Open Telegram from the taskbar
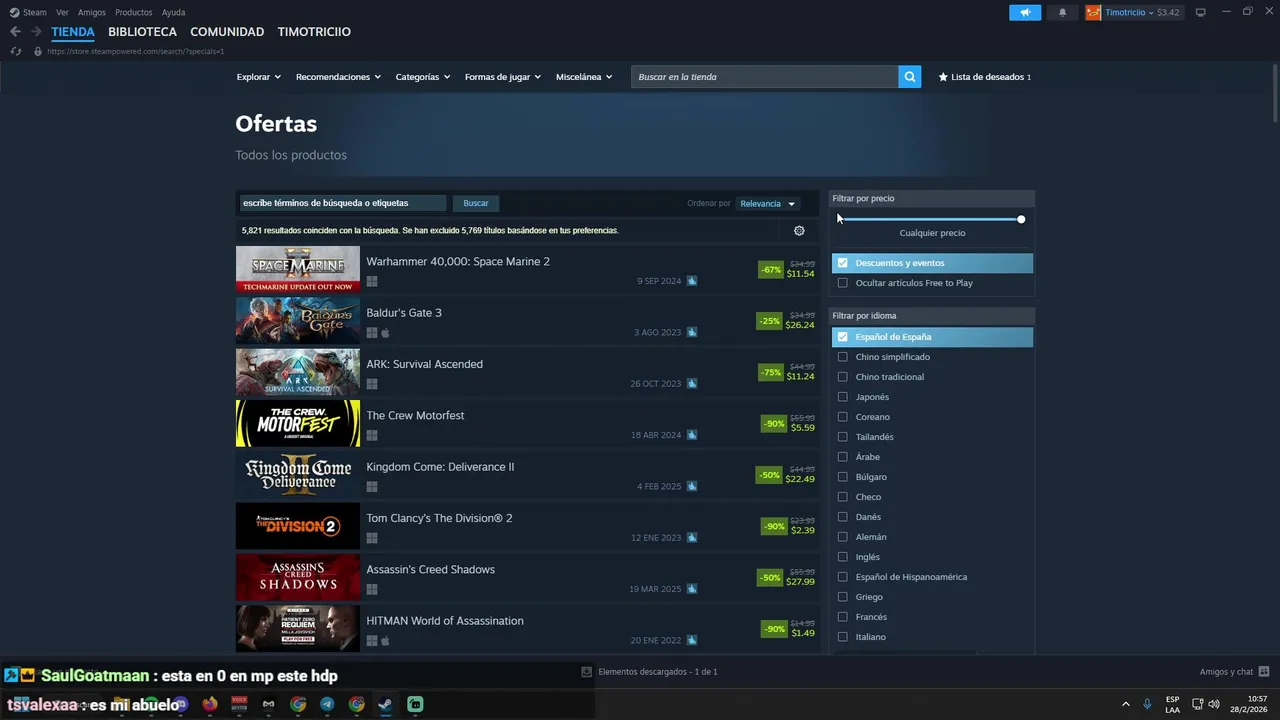 pos(327,704)
